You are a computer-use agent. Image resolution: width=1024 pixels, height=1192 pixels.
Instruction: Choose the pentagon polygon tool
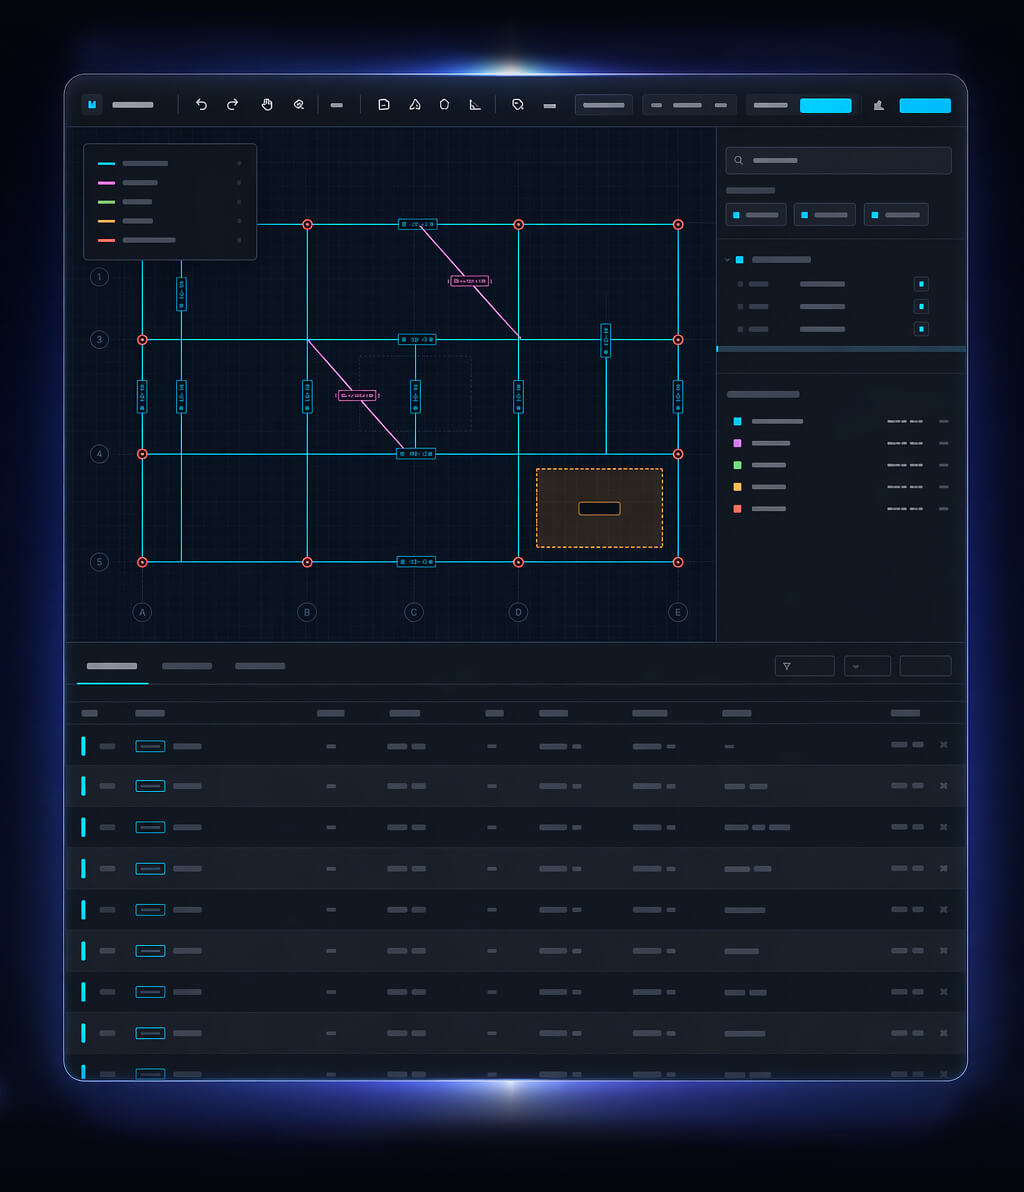(445, 105)
